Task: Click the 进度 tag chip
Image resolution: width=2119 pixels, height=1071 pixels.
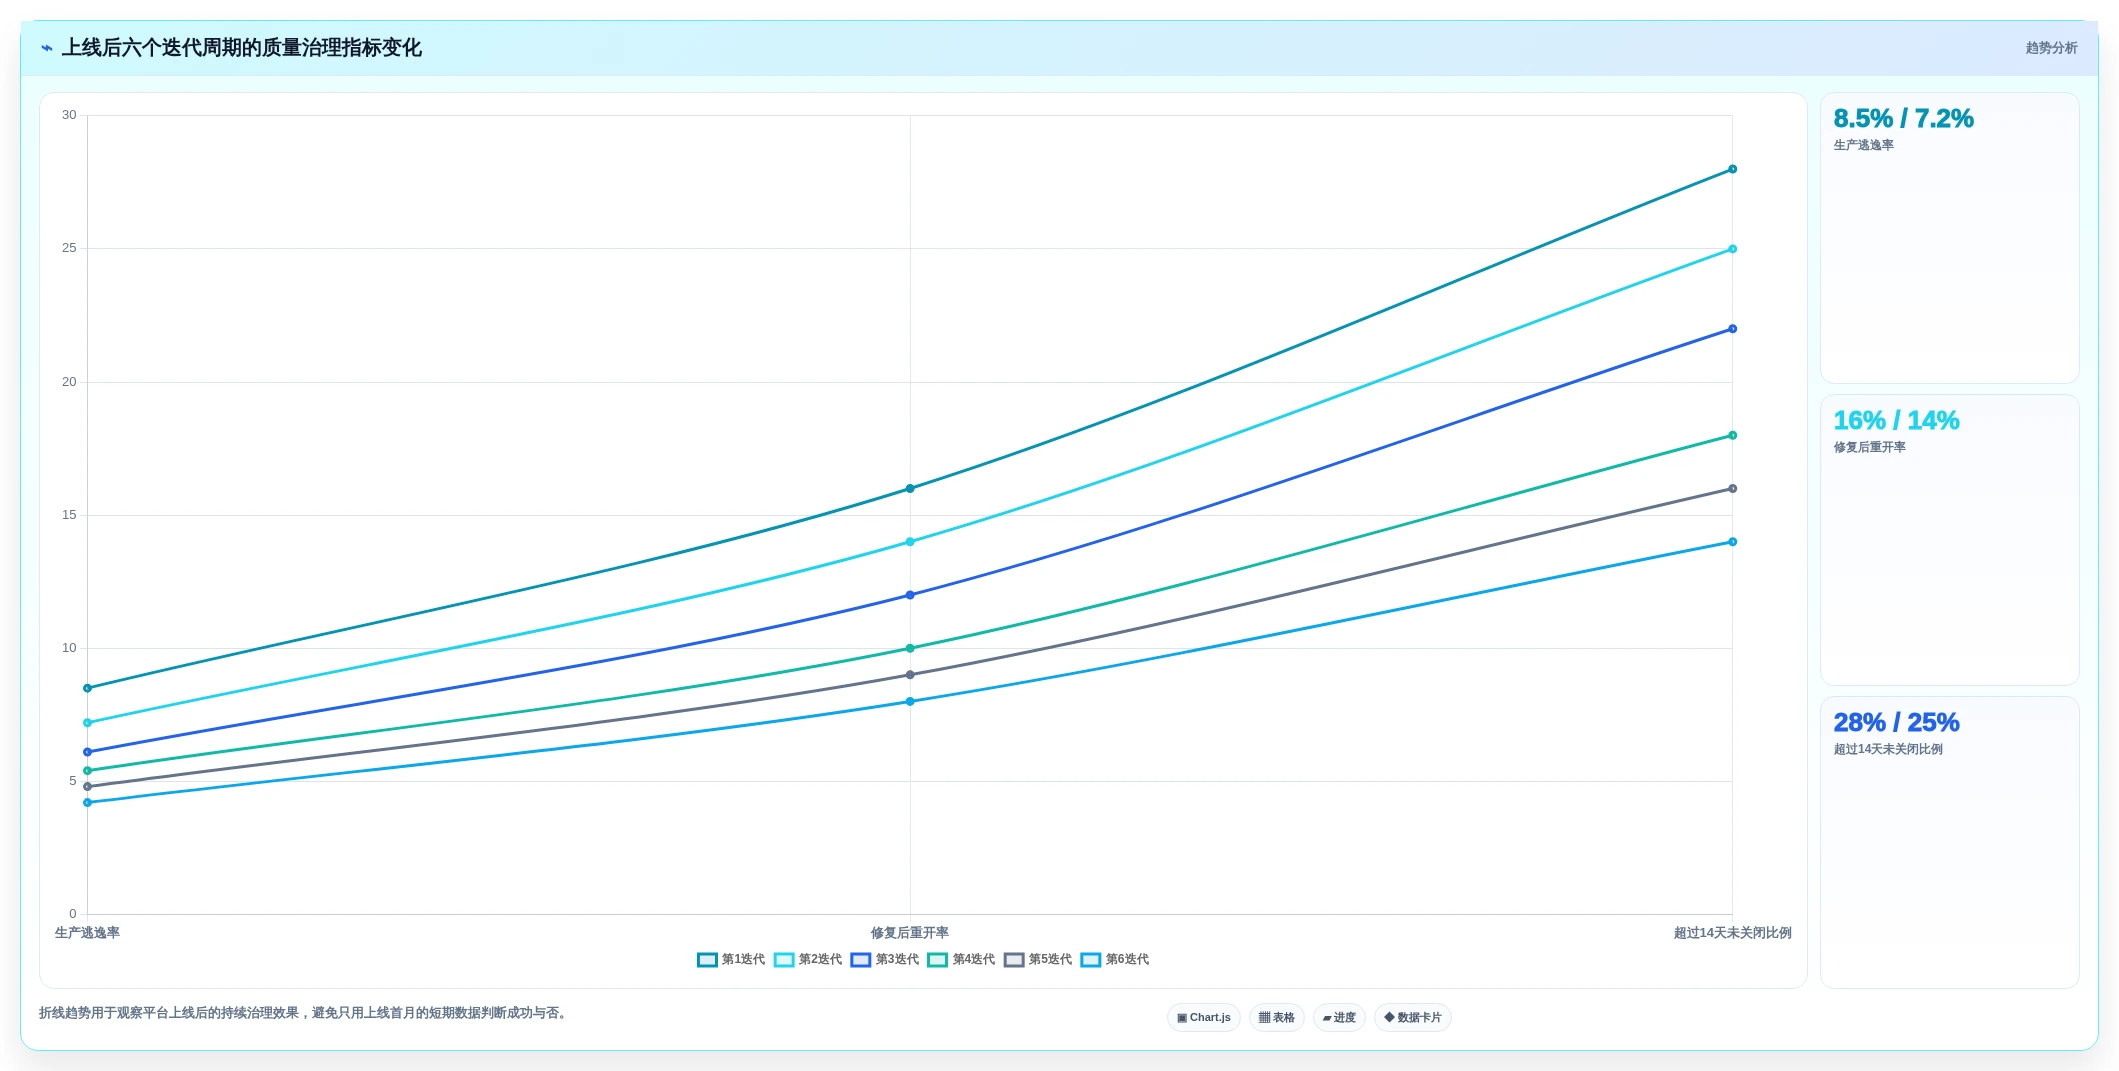Action: (x=1339, y=1018)
